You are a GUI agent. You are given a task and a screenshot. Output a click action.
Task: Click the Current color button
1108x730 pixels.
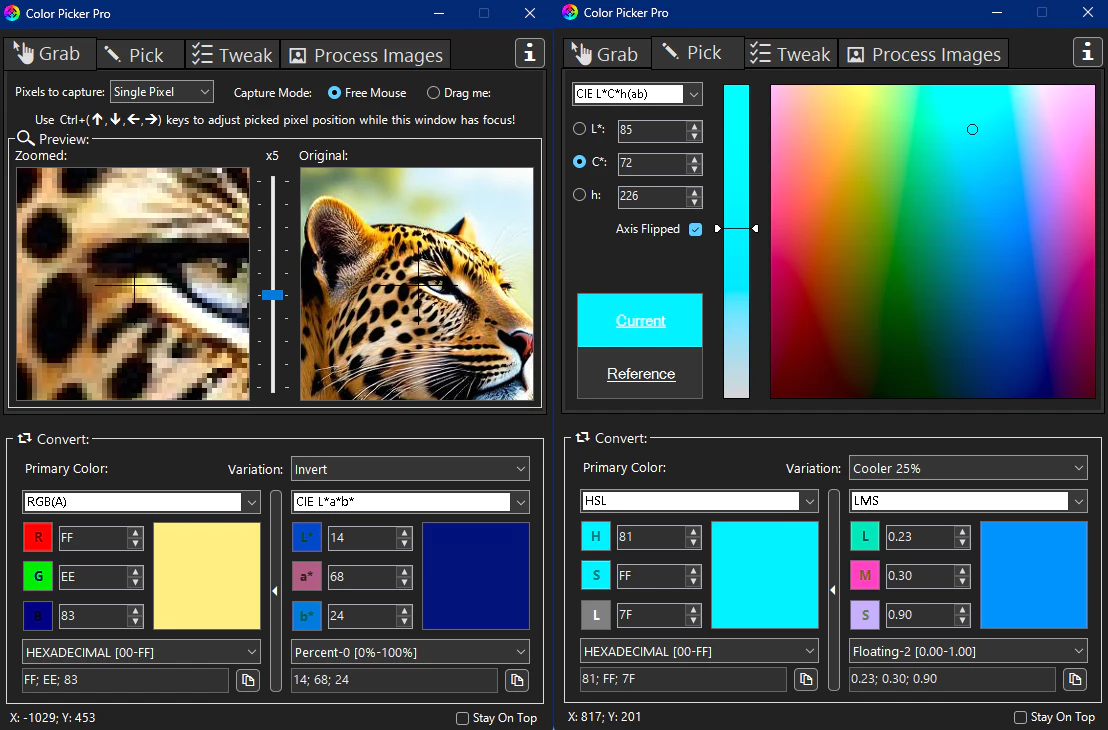639,320
